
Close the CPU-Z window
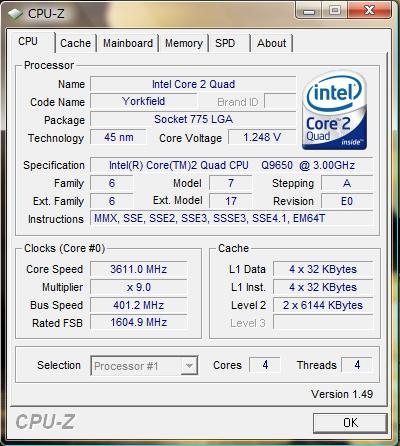click(369, 11)
